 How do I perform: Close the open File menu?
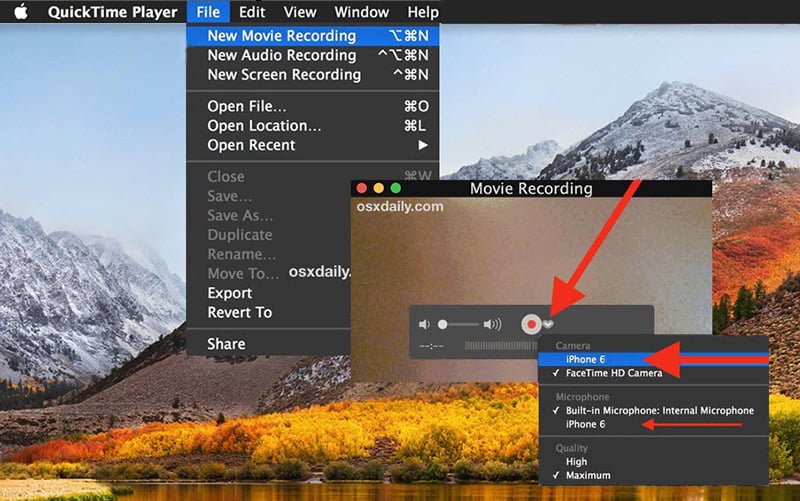pos(208,12)
